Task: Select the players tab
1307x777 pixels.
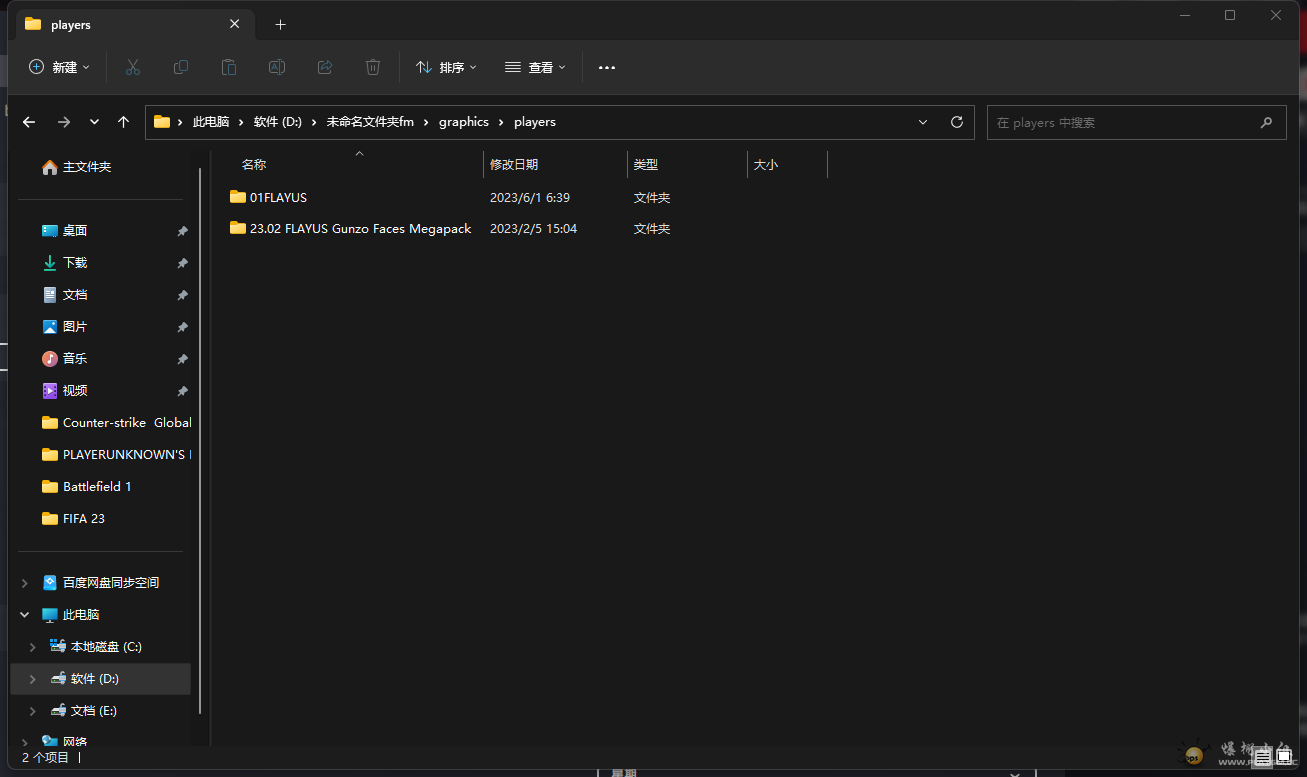Action: point(133,24)
